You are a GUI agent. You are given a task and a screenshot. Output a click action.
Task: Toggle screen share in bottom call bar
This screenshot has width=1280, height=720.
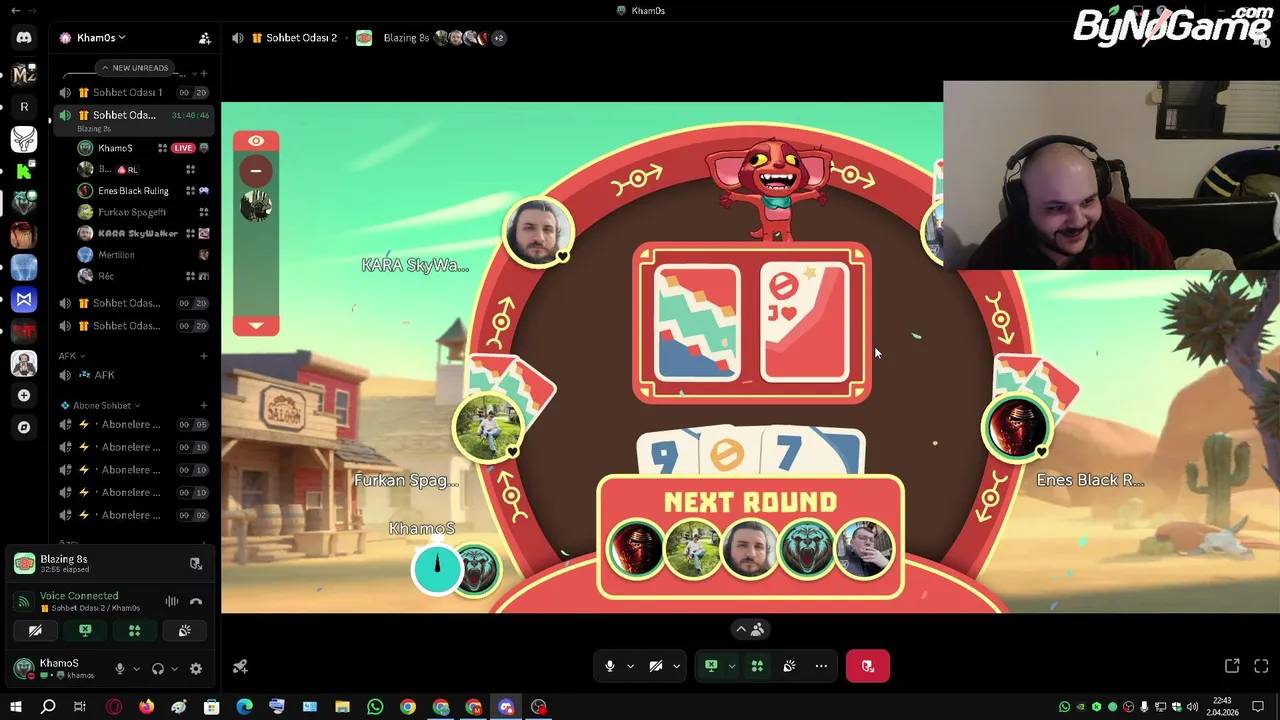[x=711, y=666]
